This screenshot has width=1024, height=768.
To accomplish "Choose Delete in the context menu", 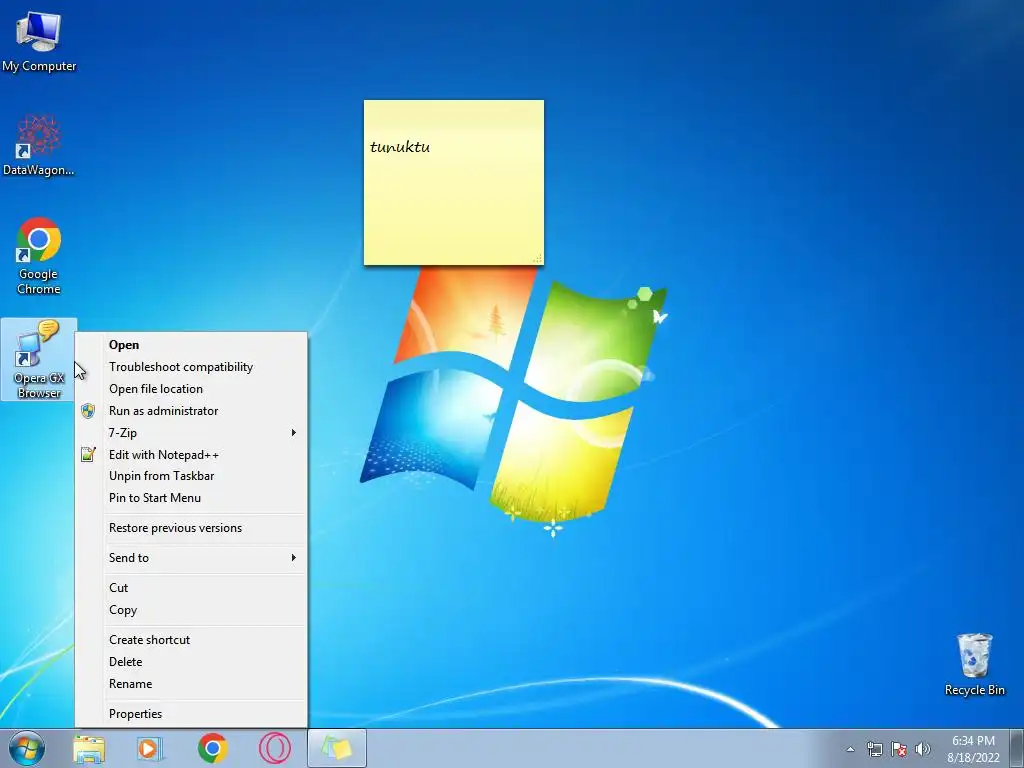I will pos(191,662).
